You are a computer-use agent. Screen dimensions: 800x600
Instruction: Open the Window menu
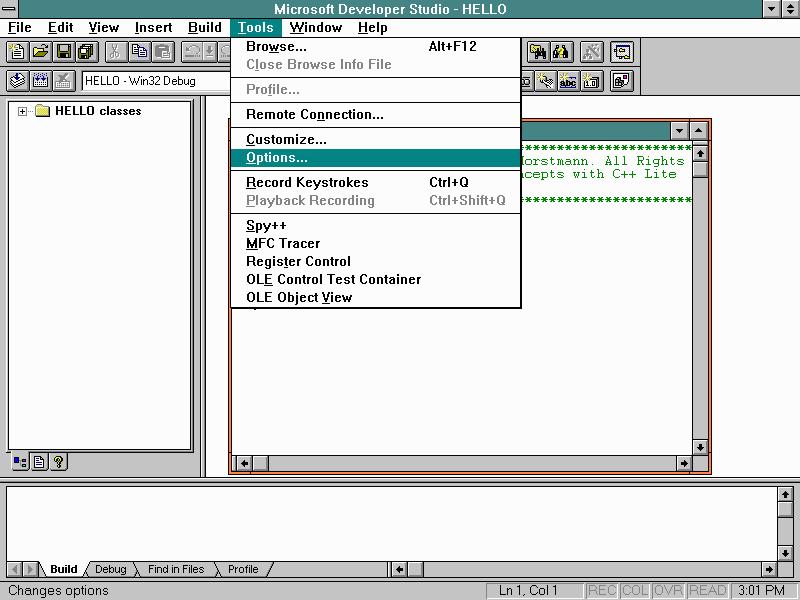pos(316,27)
